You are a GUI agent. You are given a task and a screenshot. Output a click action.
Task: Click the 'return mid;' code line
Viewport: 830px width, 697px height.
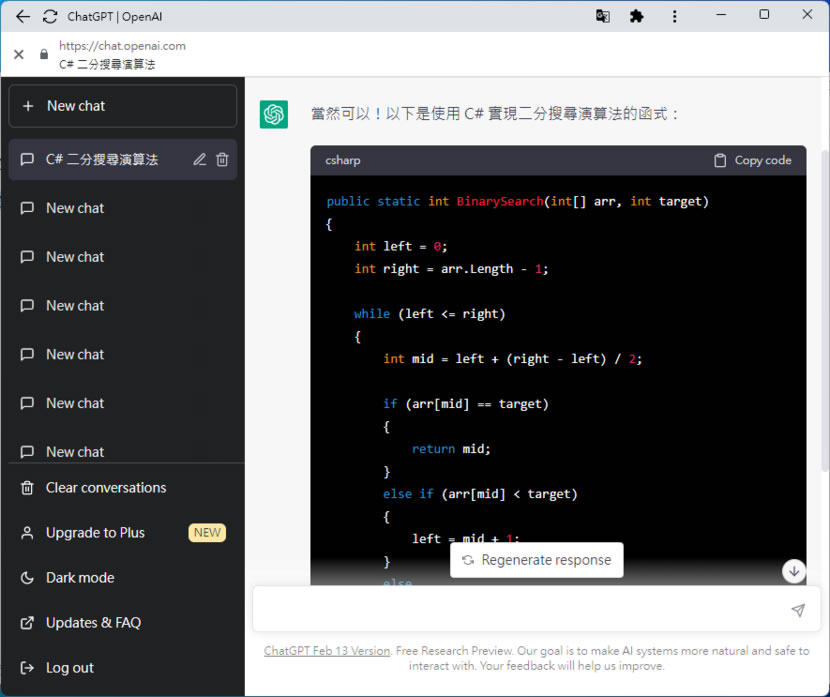click(x=451, y=449)
